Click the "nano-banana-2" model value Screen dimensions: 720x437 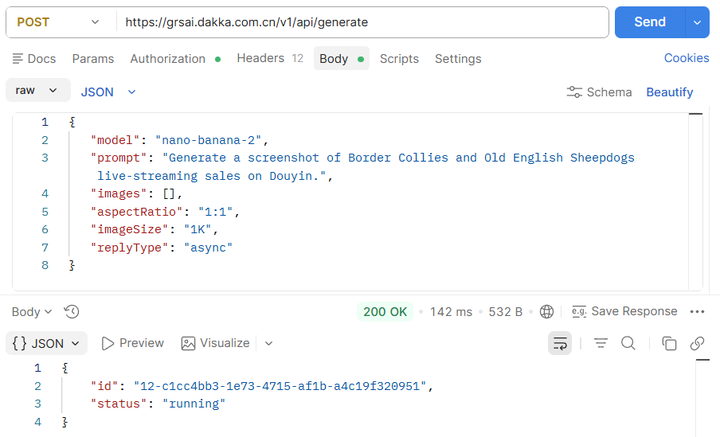208,140
